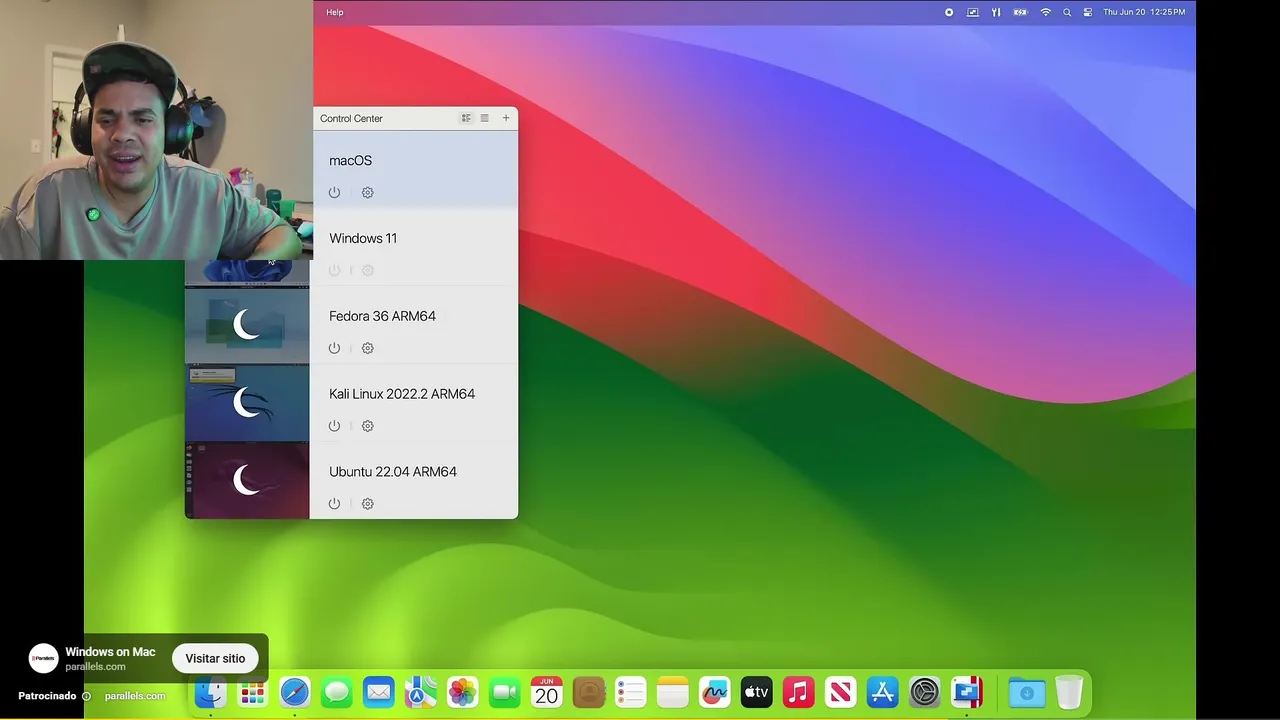
Task: Add new virtual machine with plus button
Action: coord(506,118)
